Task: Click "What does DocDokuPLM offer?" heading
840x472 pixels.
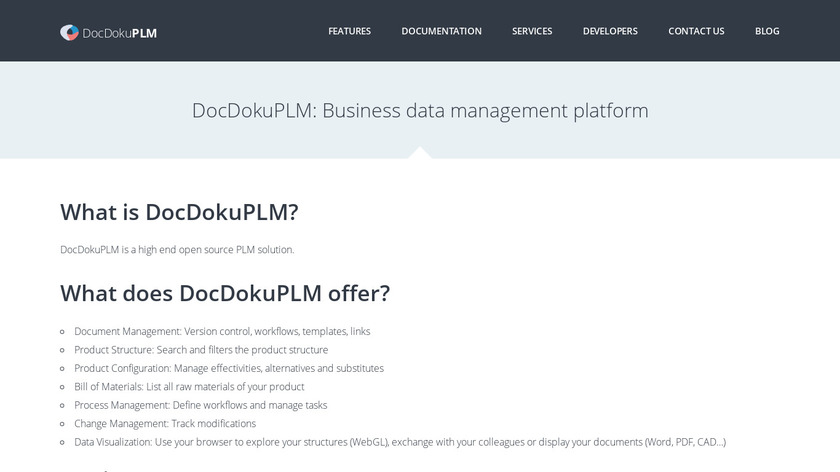Action: click(225, 293)
